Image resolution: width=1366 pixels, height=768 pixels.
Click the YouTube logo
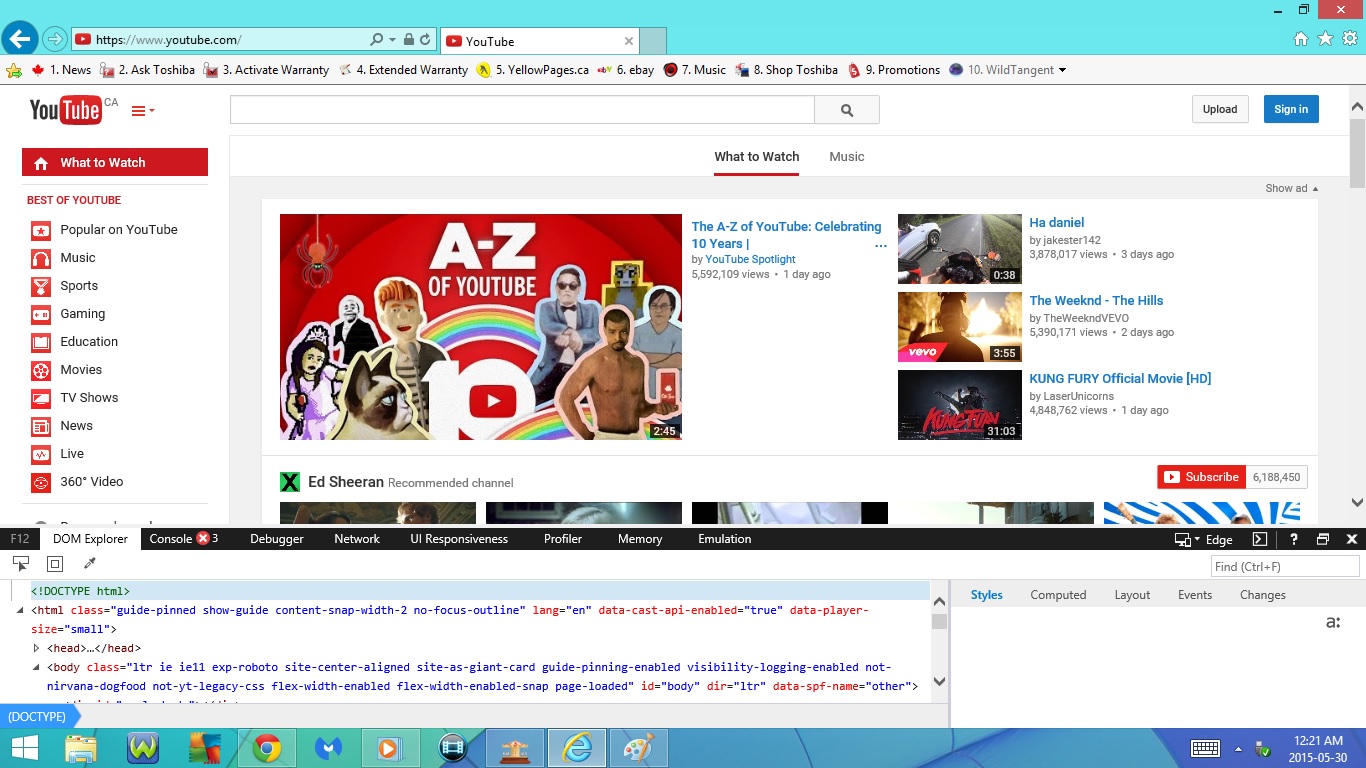[66, 109]
